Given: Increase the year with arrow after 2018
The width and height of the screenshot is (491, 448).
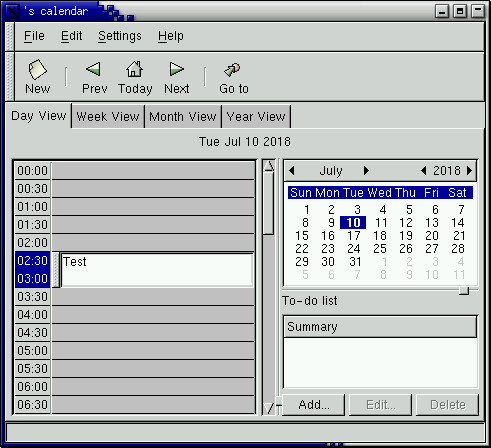Looking at the screenshot, I should (x=469, y=171).
